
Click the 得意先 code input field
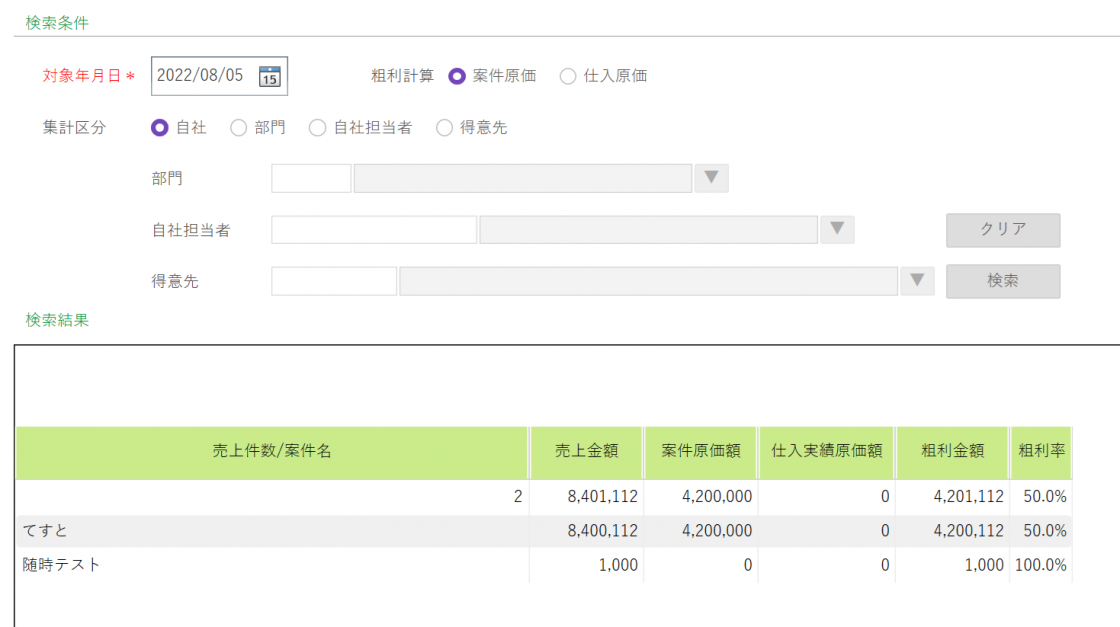click(x=334, y=281)
